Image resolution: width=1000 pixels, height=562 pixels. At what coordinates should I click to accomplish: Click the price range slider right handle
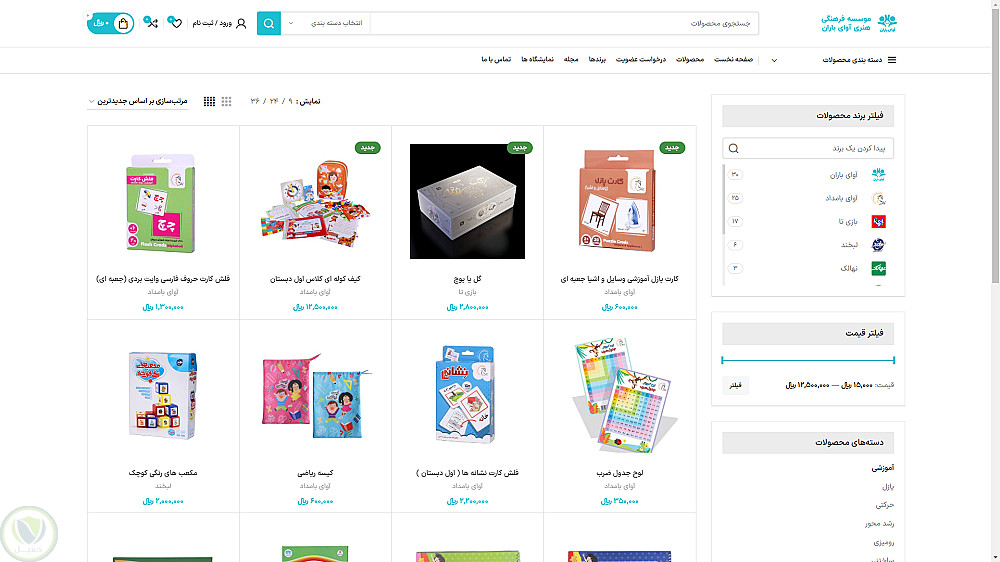pos(893,360)
